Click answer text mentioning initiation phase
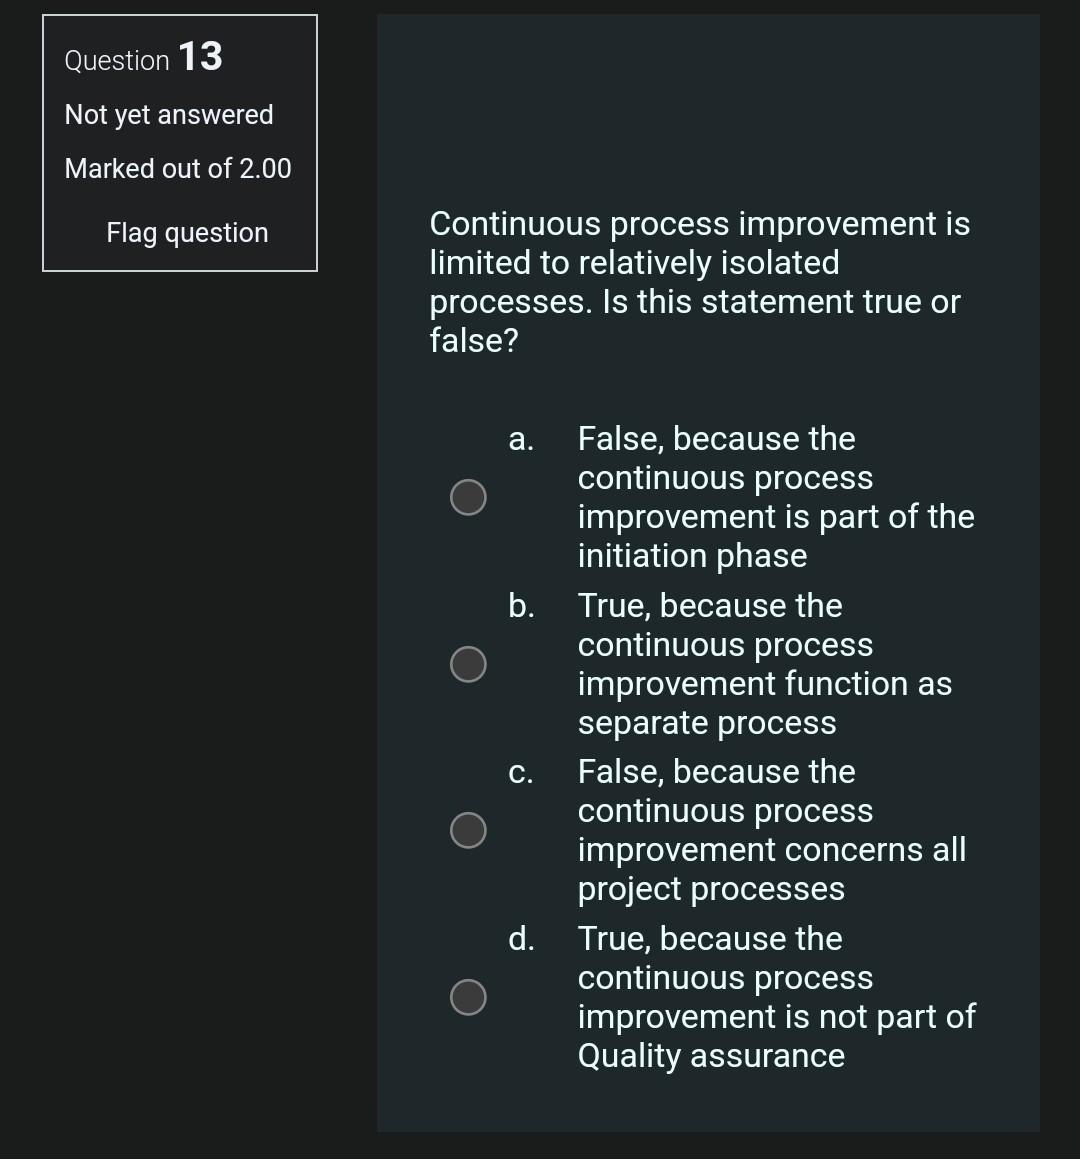1080x1159 pixels. [x=775, y=497]
